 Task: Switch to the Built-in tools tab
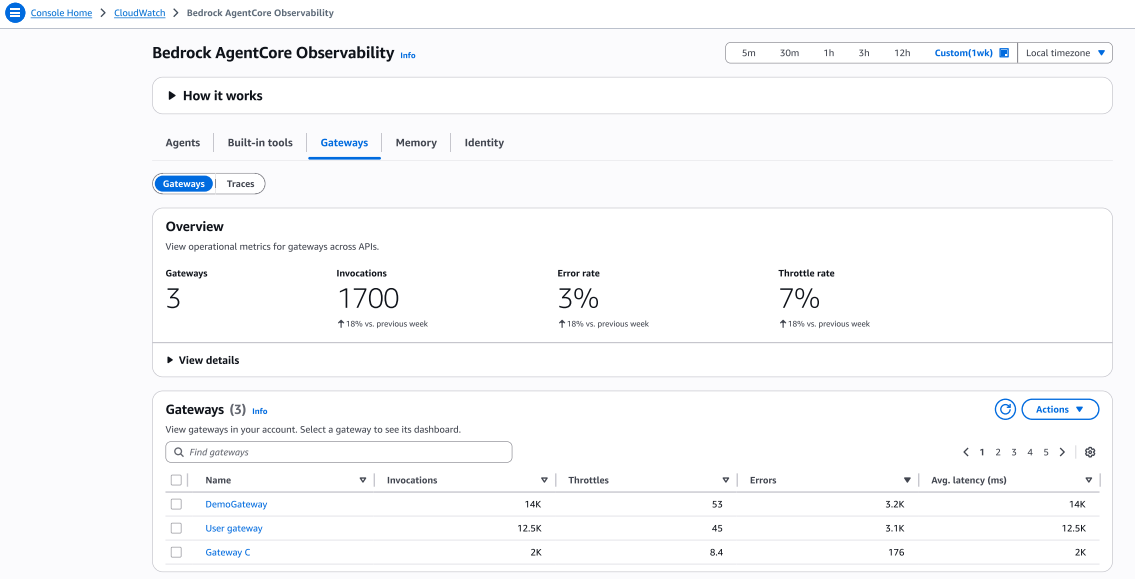(x=260, y=143)
